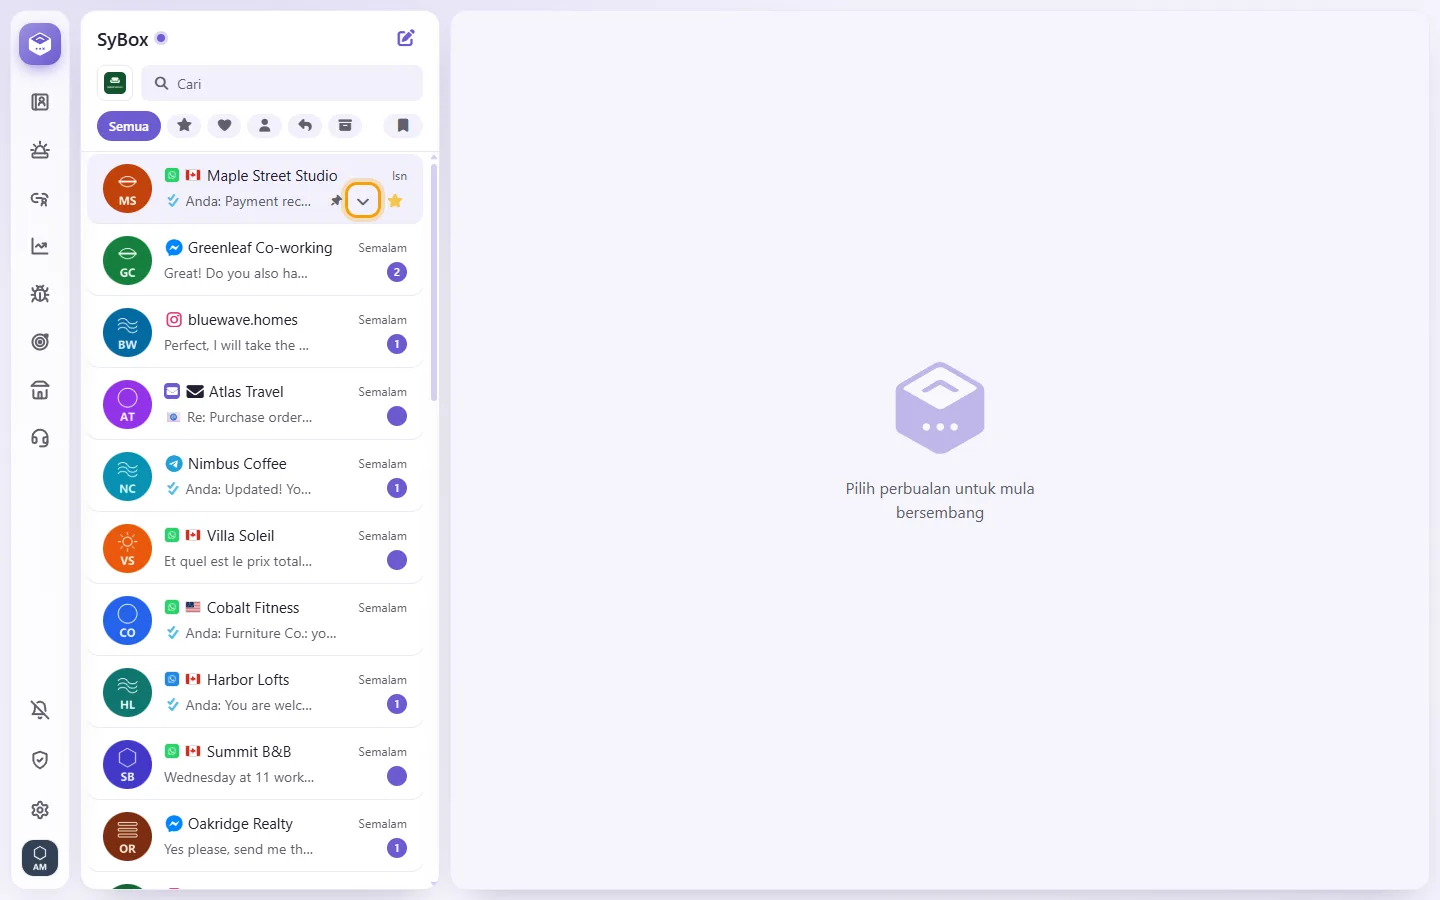
Task: Filter conversations by heart favorites
Action: point(225,126)
